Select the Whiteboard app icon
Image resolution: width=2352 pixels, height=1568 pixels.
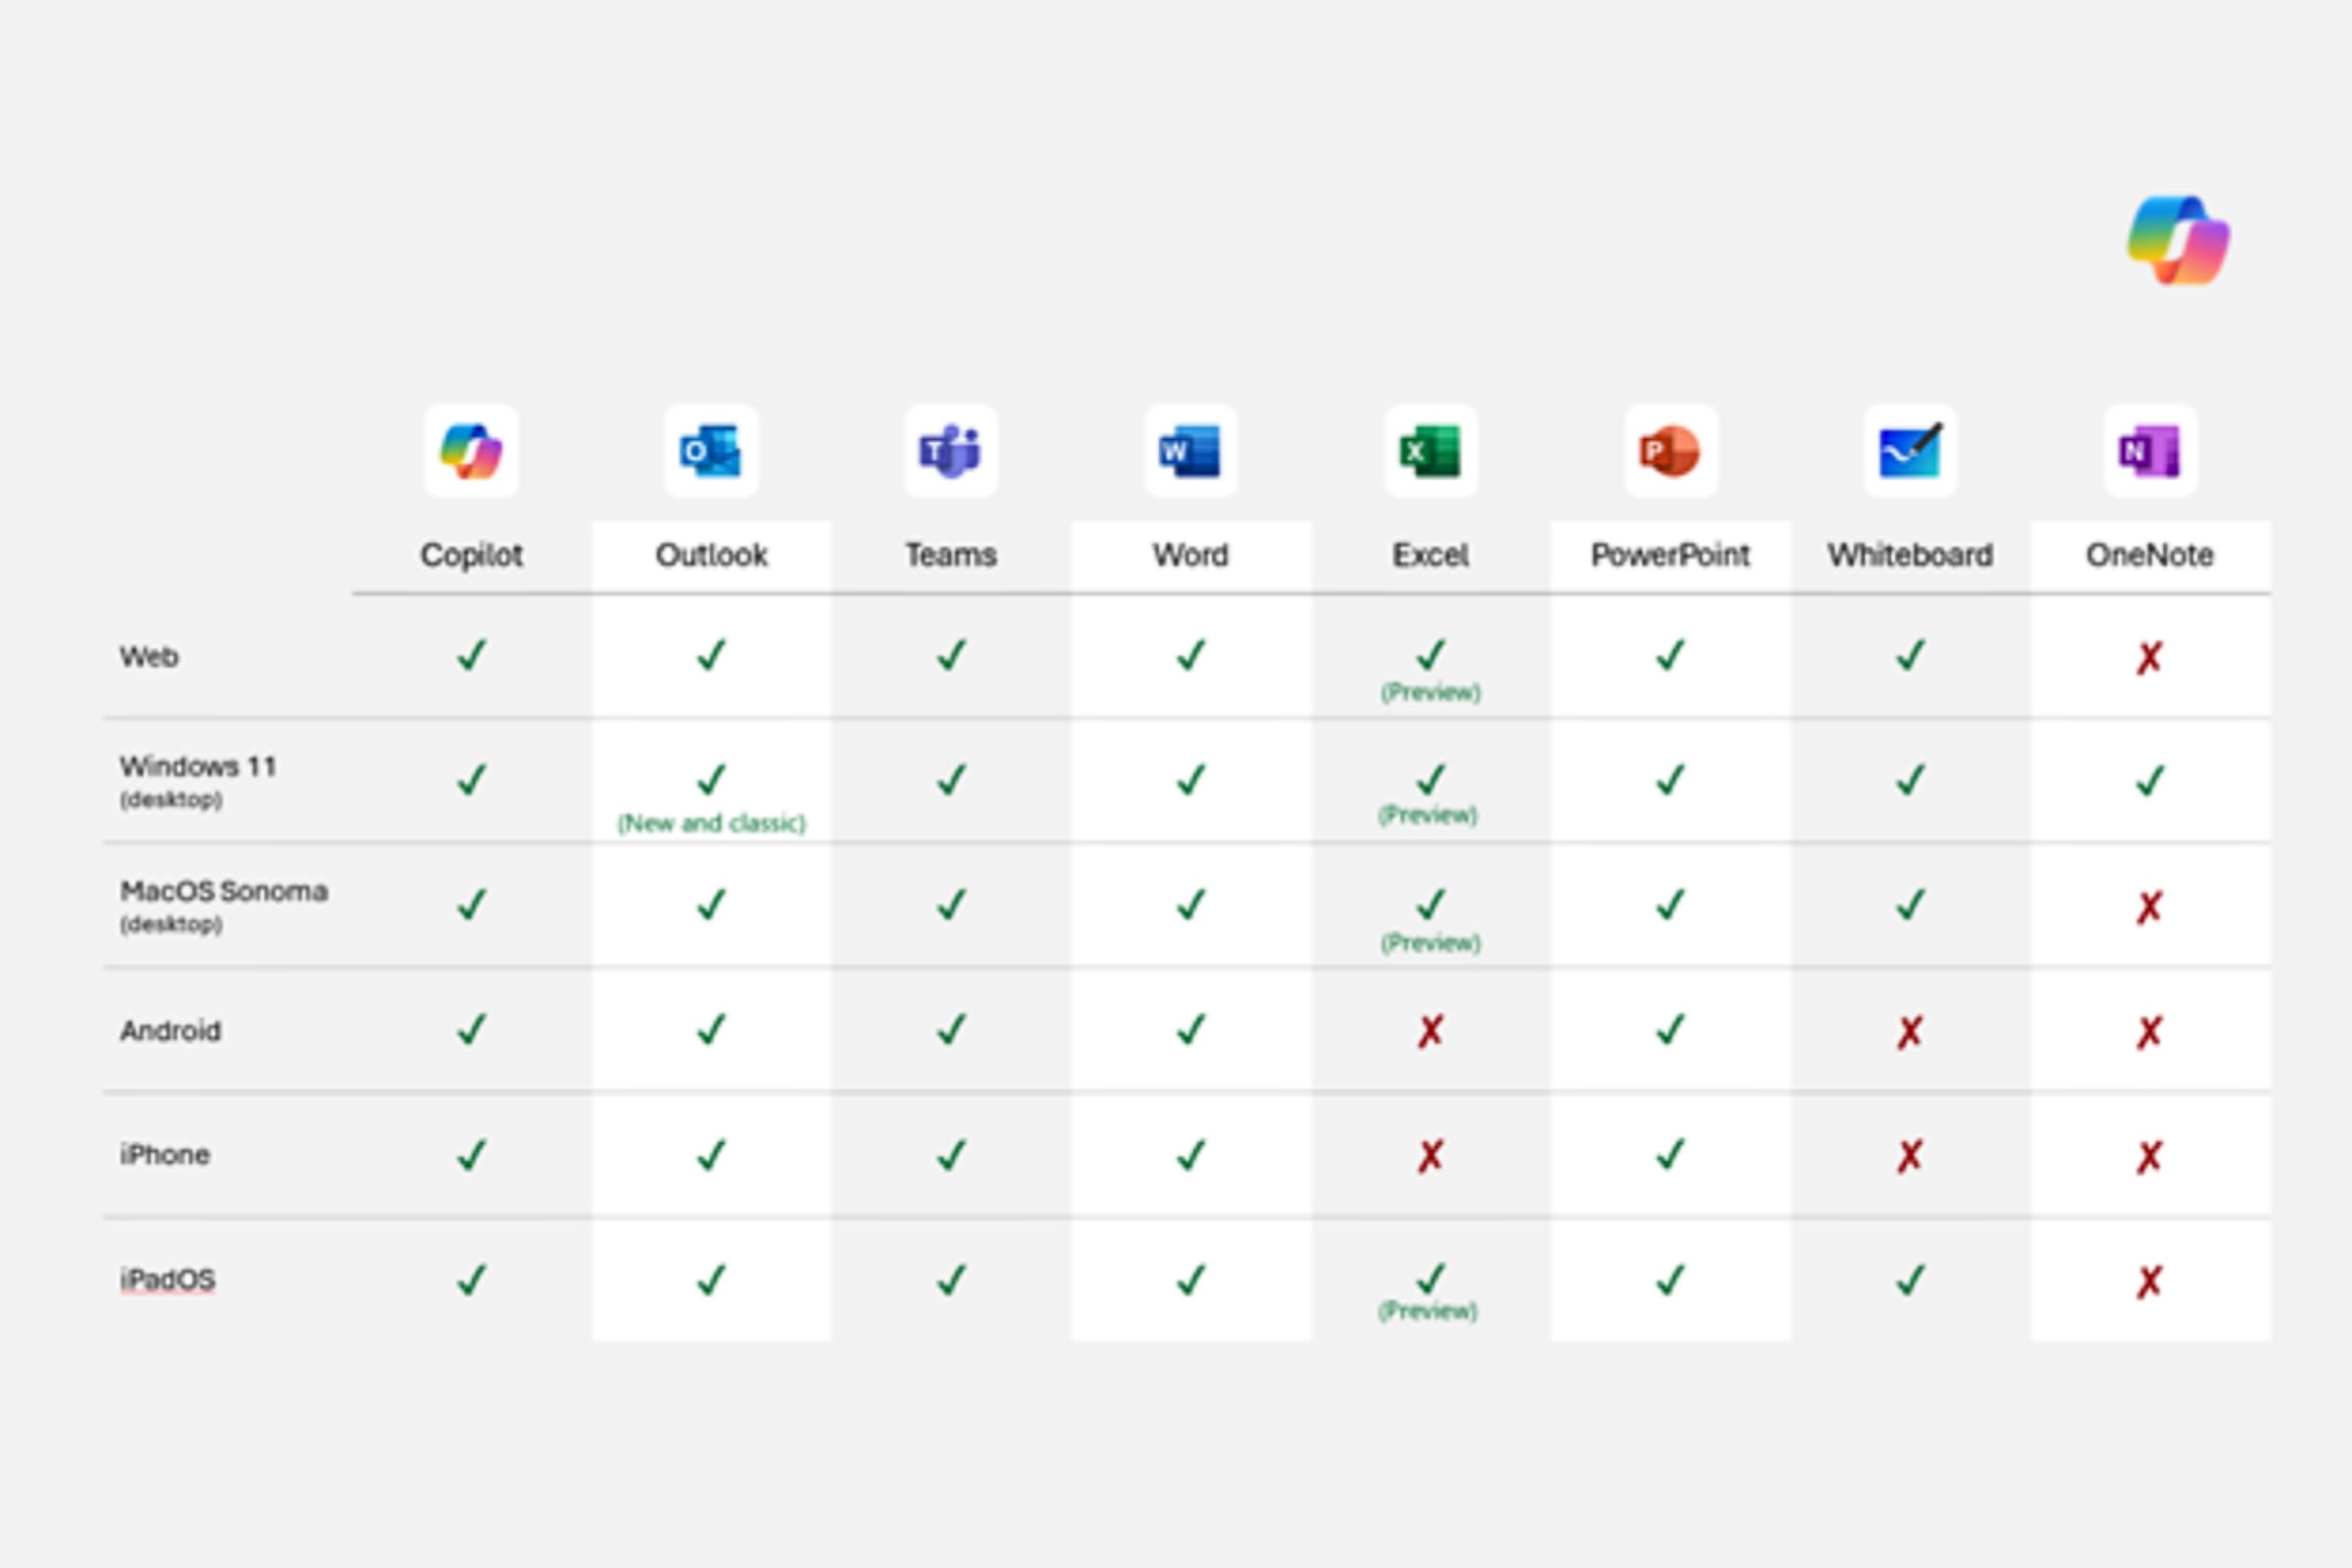point(1910,451)
